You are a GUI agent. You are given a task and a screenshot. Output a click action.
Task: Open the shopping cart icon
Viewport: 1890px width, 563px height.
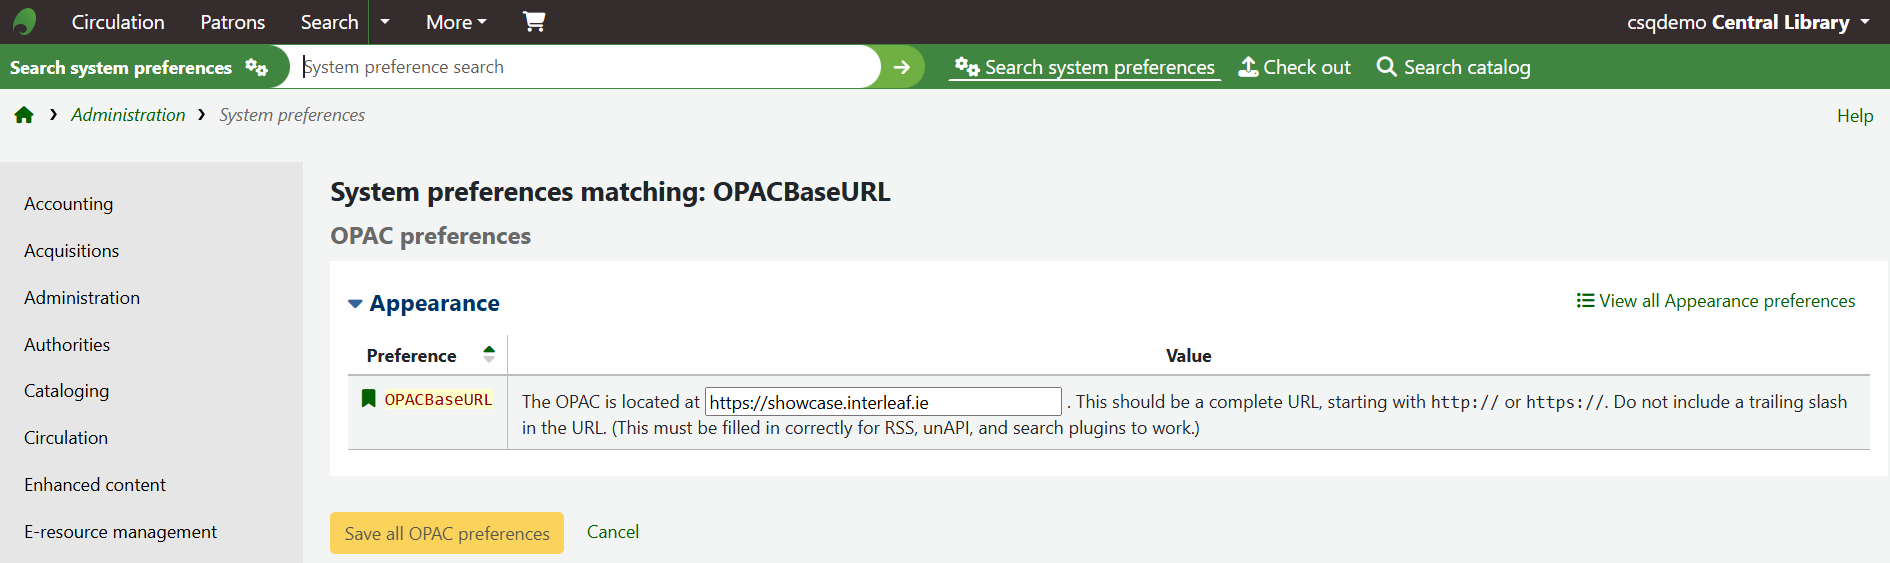534,21
